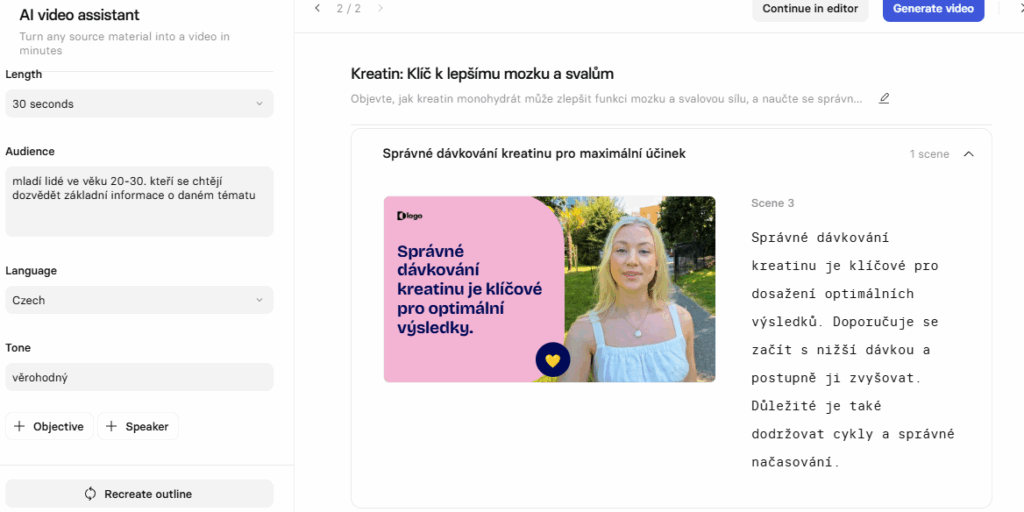Viewport: 1024px width, 512px height.
Task: Click the logo in the scene thumbnail
Action: point(408,215)
